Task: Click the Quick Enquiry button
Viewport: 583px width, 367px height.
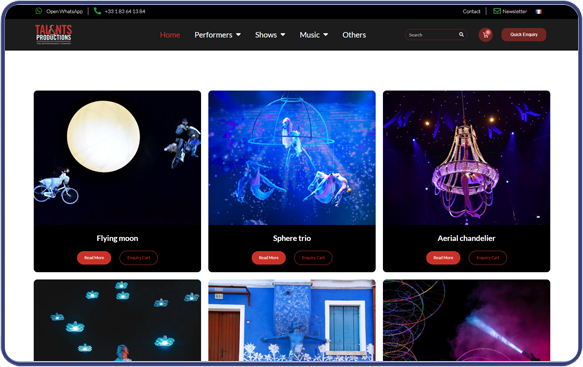Action: 524,35
